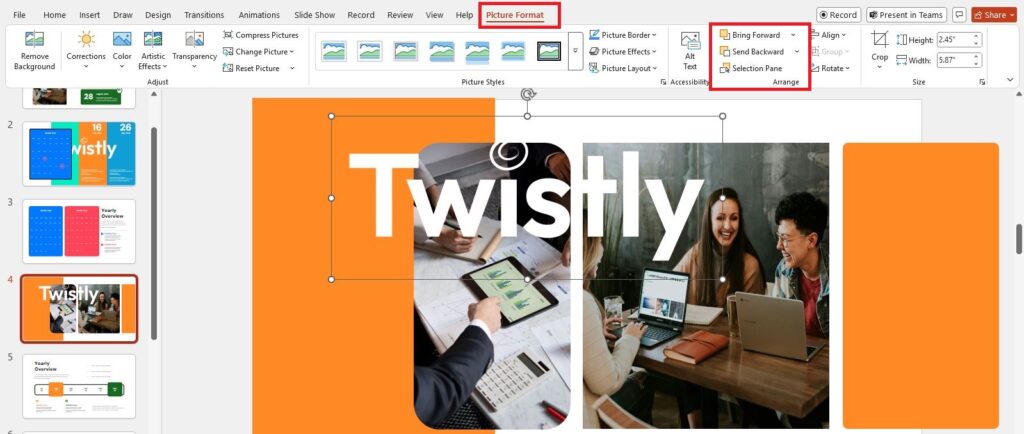Expand the arrow next to Reset Picture
This screenshot has width=1024, height=434.
pyautogui.click(x=292, y=68)
